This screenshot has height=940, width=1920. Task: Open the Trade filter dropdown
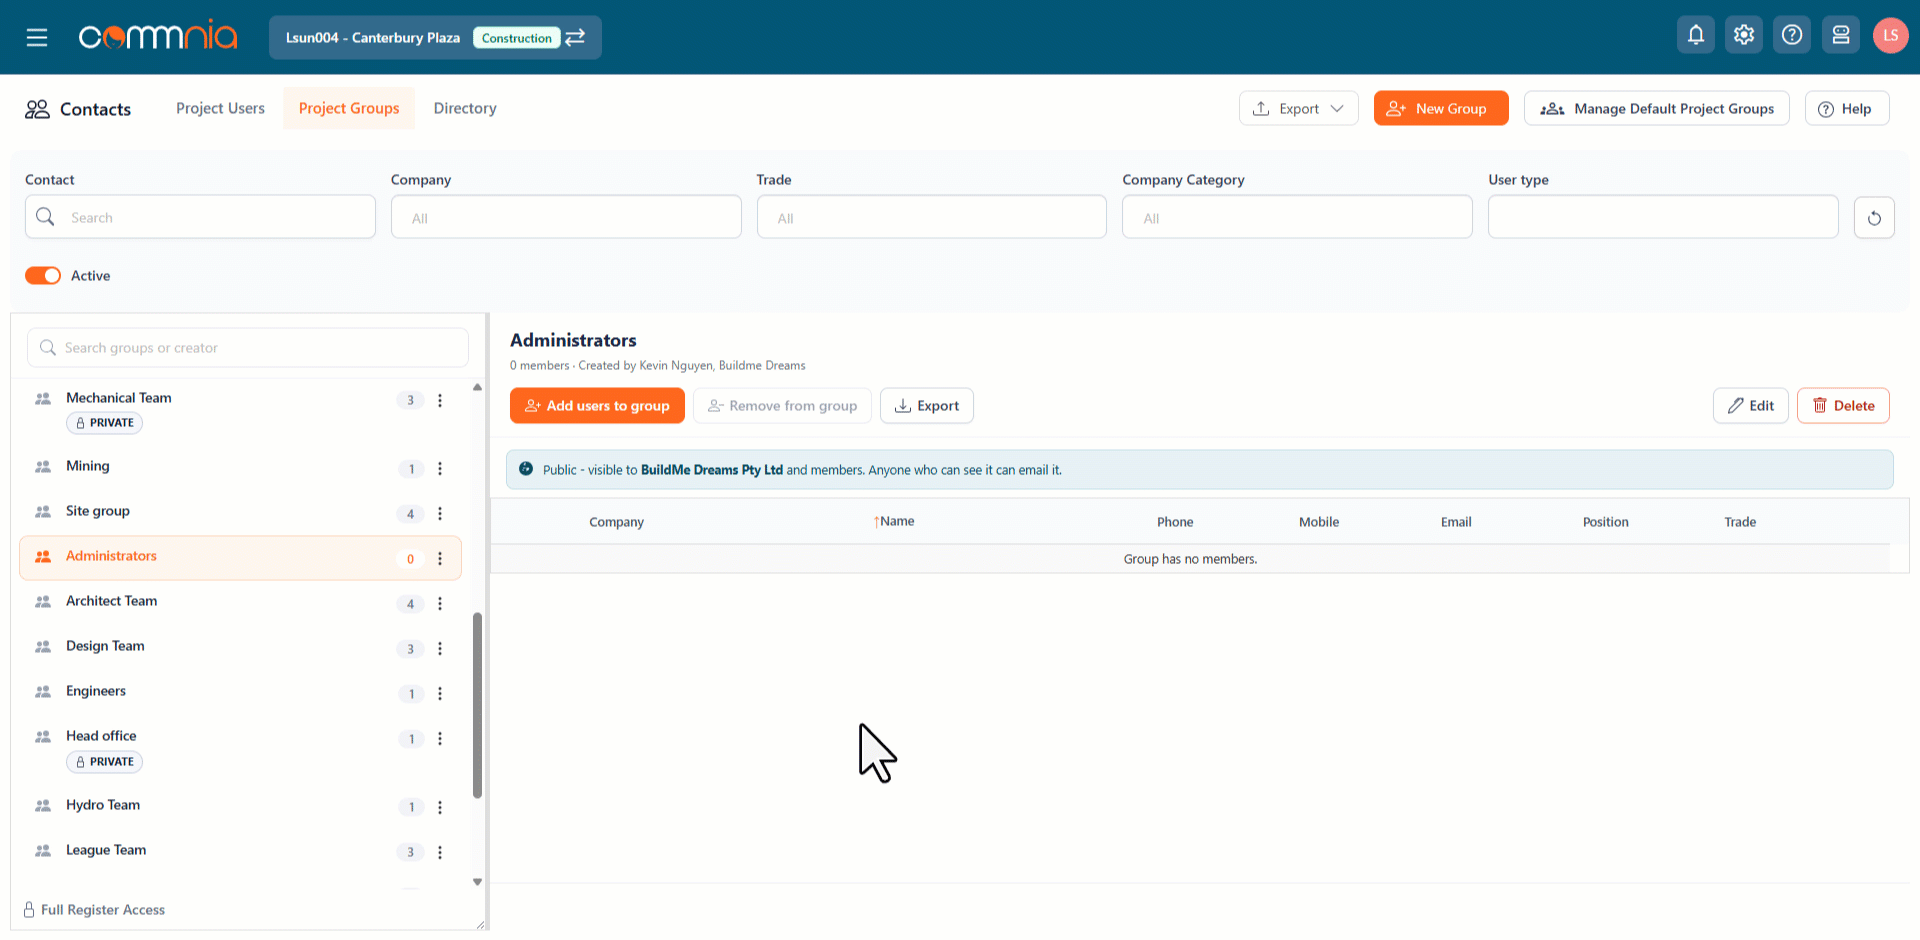pyautogui.click(x=932, y=217)
